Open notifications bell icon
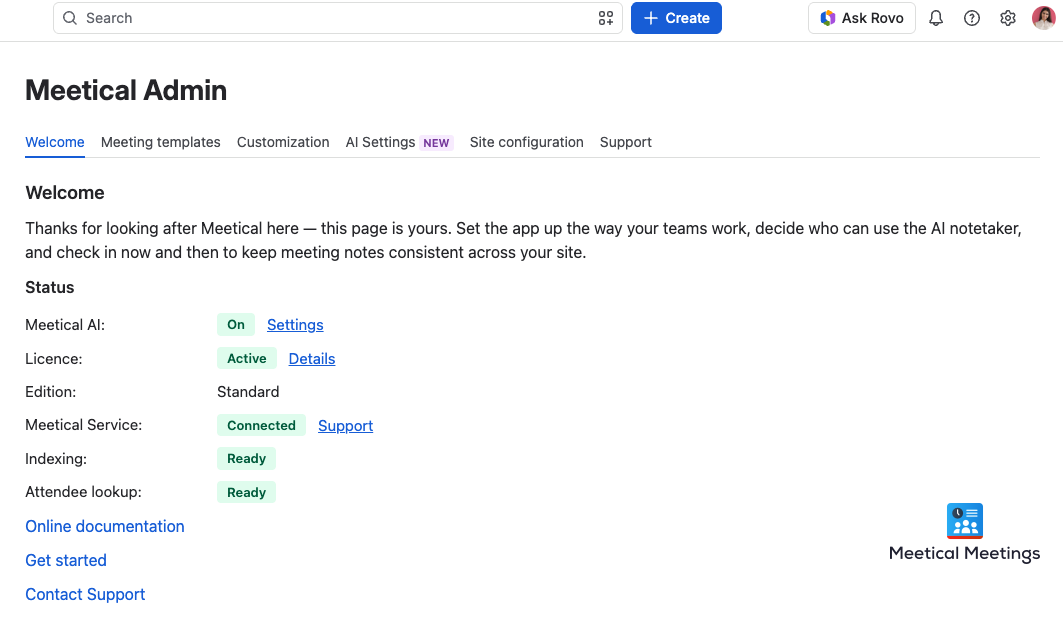Viewport: 1063px width, 620px height. [936, 18]
